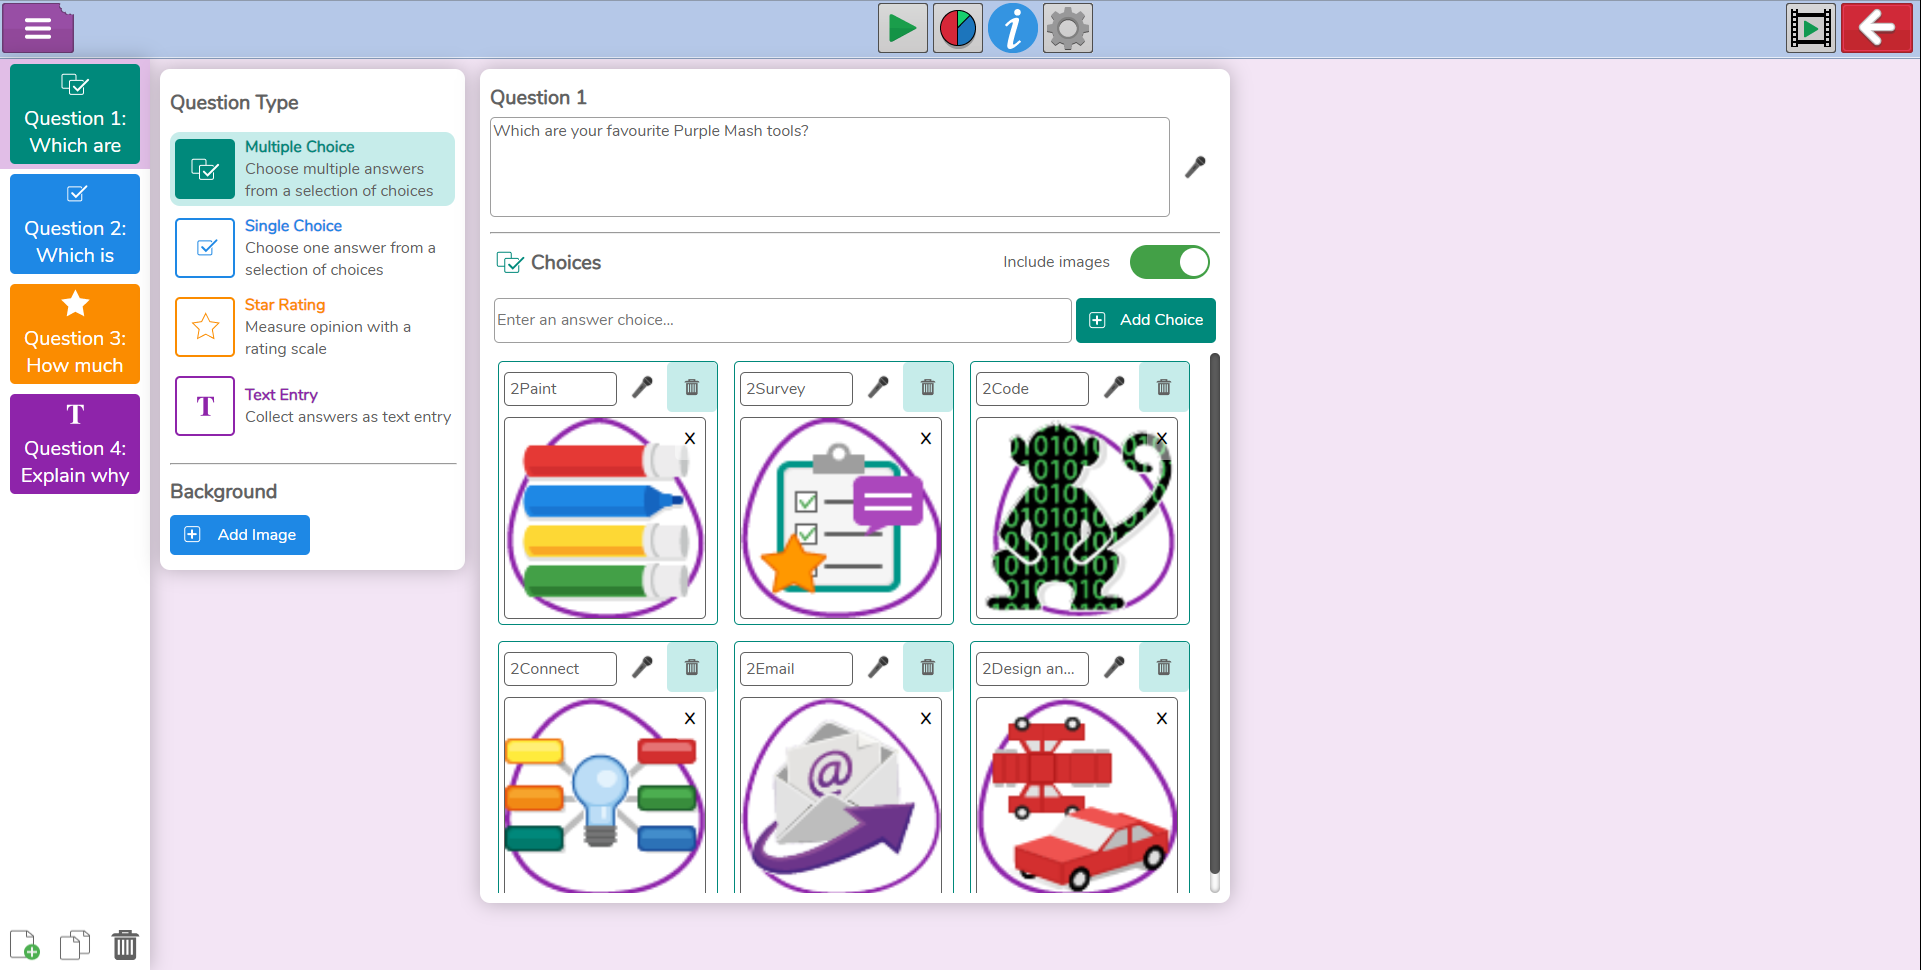
Task: Open the gear settings icon
Action: 1067,28
